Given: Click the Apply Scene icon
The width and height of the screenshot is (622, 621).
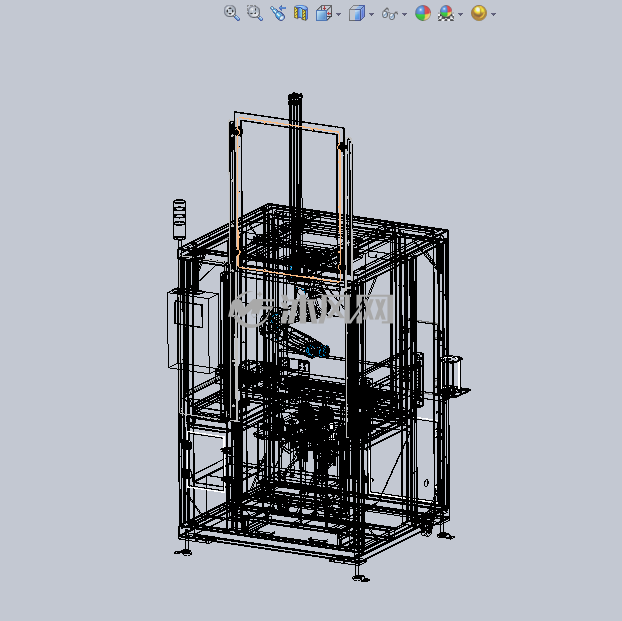Looking at the screenshot, I should [x=446, y=13].
